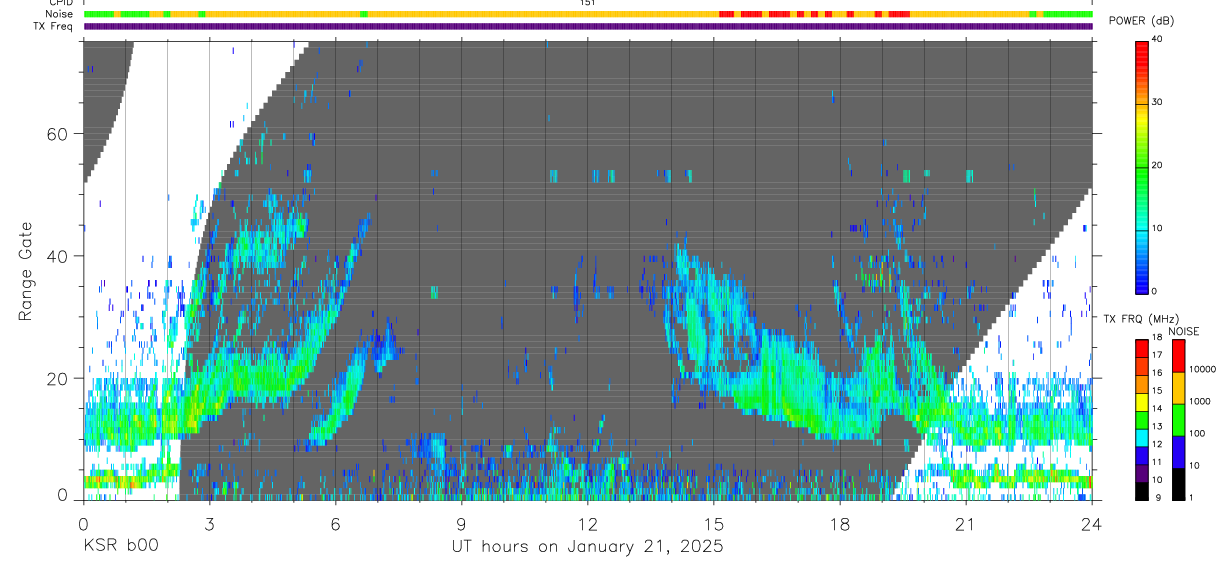Click the "16" tick on the TX FRQ legend
Screen dimensions: 1228x567
point(1156,372)
